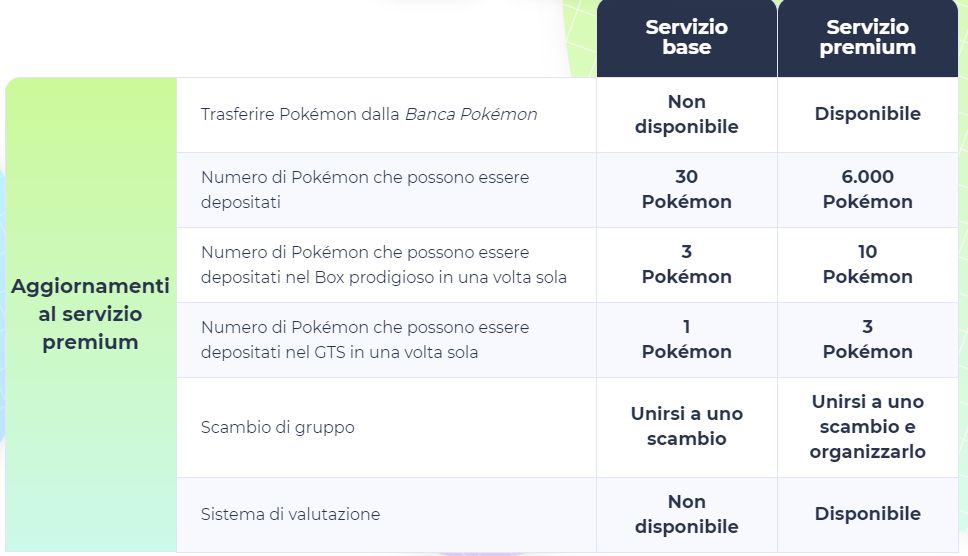Select the "10 Pokémon" premium cell
Viewport: 968px width, 556px height.
click(x=867, y=264)
